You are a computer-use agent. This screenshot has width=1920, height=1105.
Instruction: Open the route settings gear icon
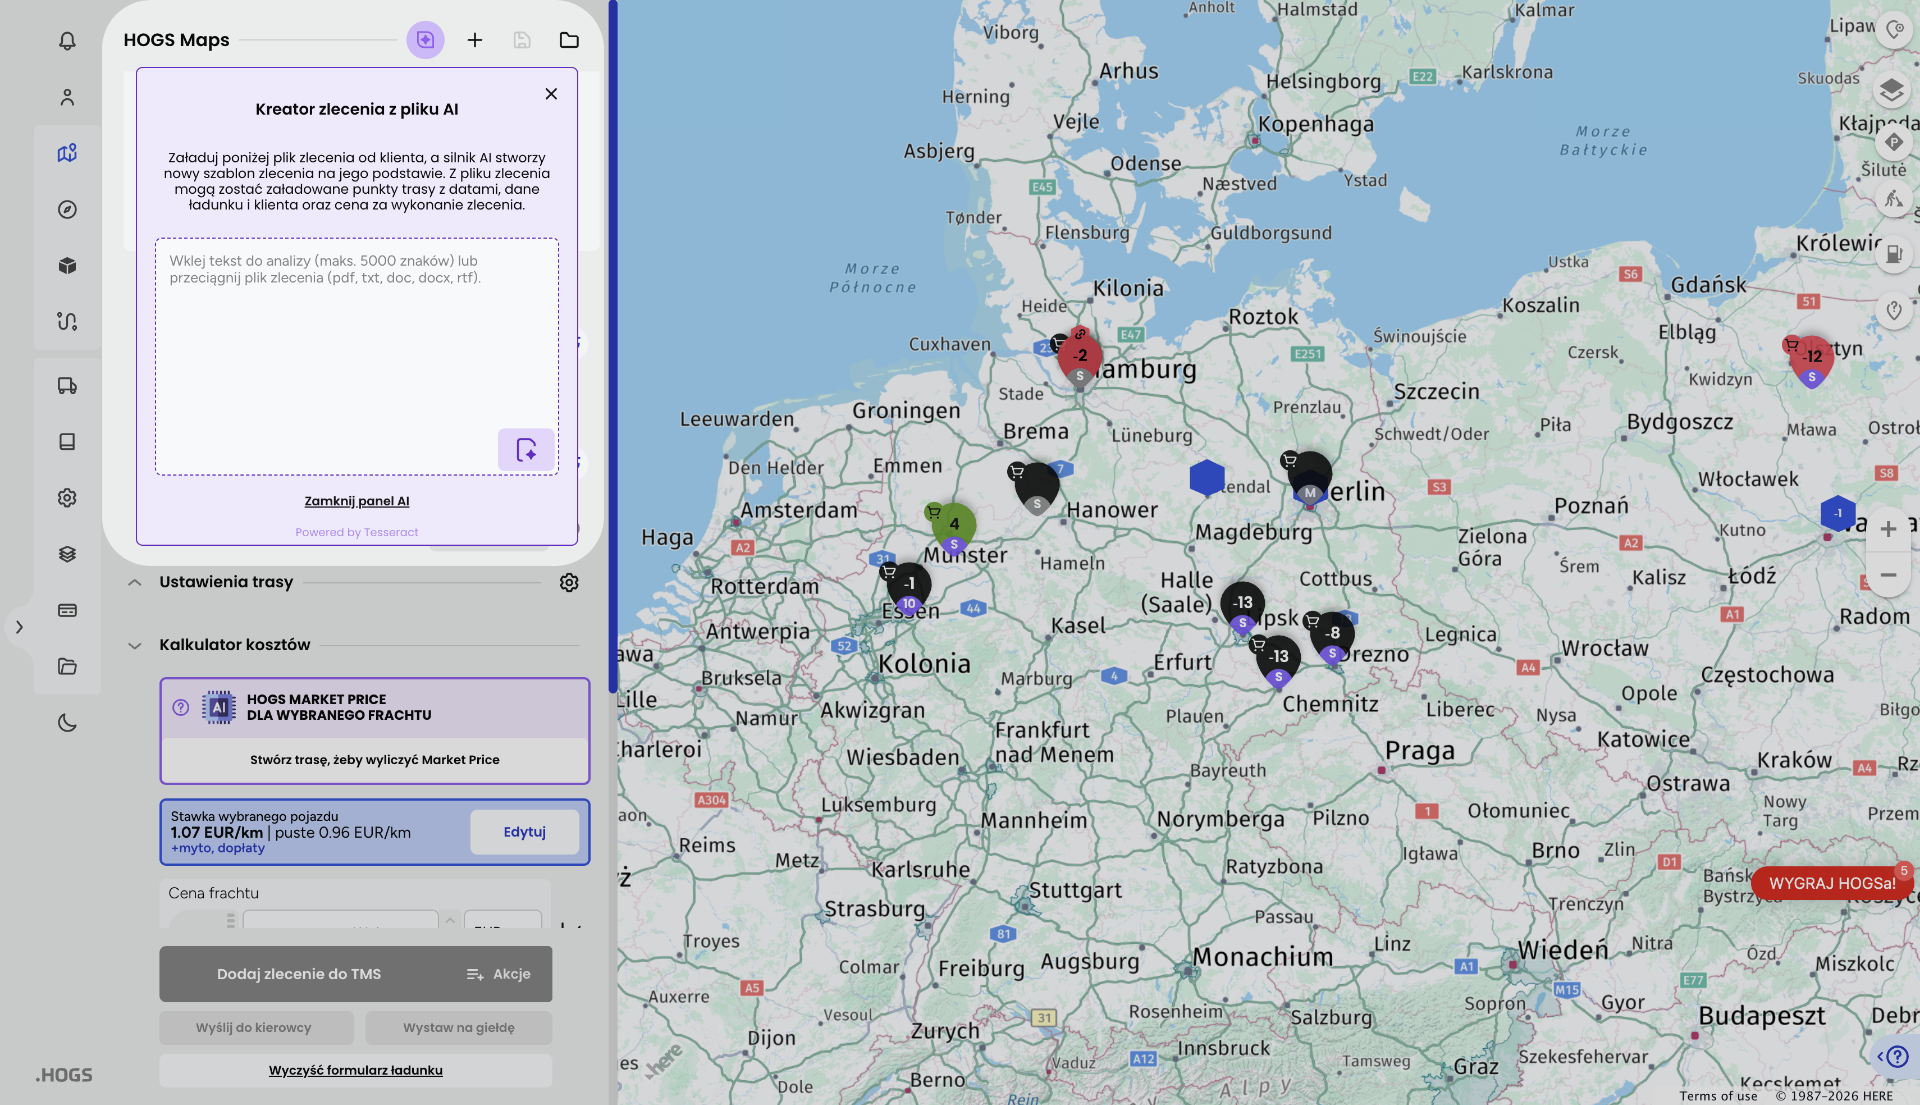(x=569, y=582)
